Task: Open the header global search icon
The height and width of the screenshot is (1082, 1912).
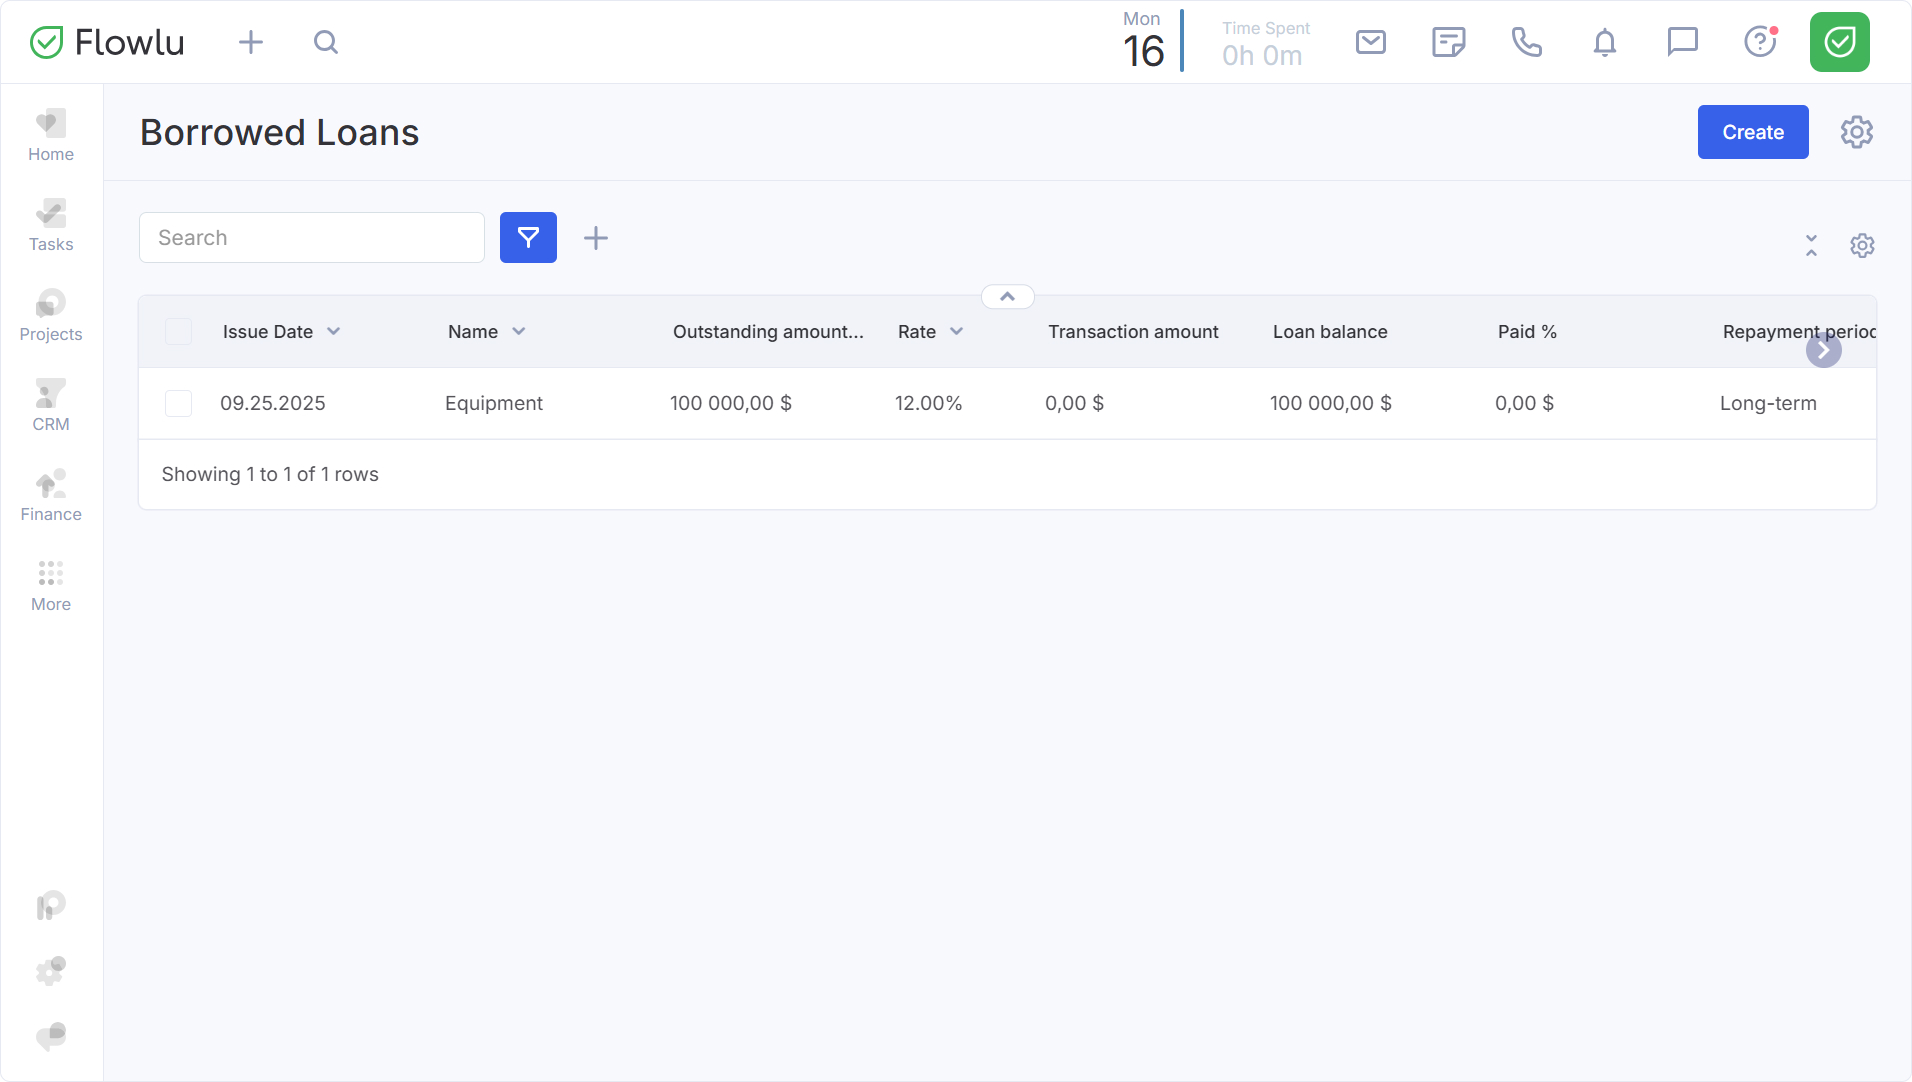Action: coord(326,42)
